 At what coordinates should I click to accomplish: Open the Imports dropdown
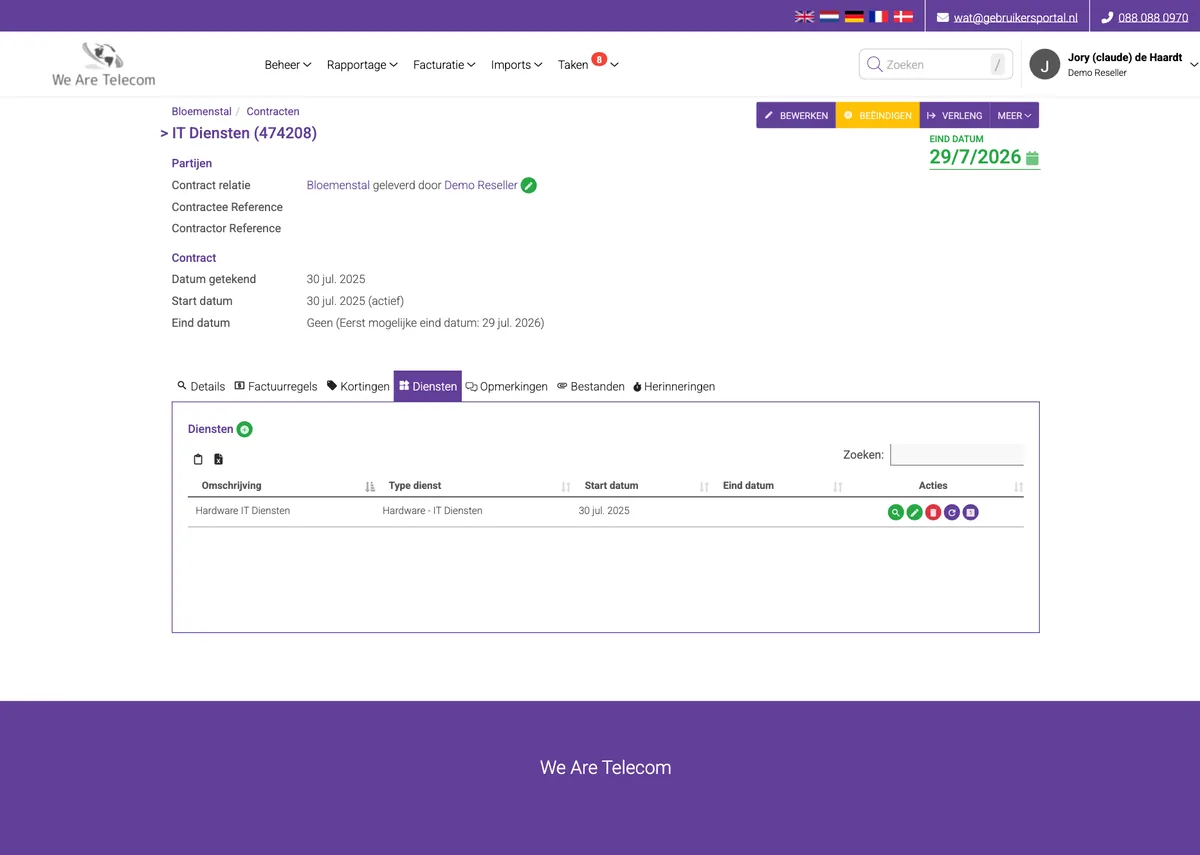pyautogui.click(x=517, y=65)
